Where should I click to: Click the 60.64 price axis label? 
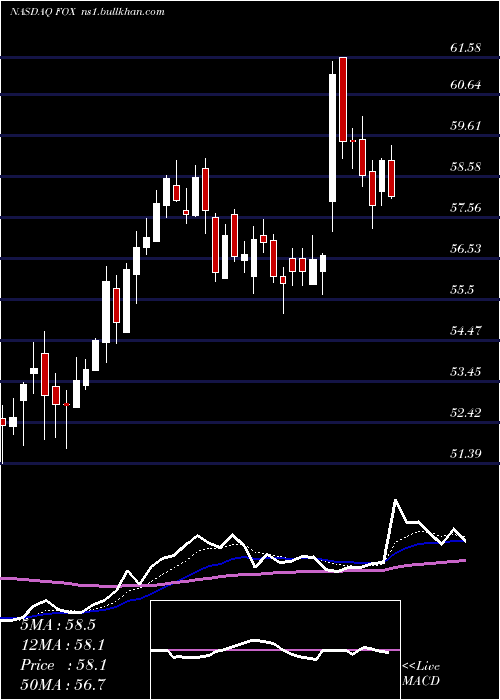[466, 84]
